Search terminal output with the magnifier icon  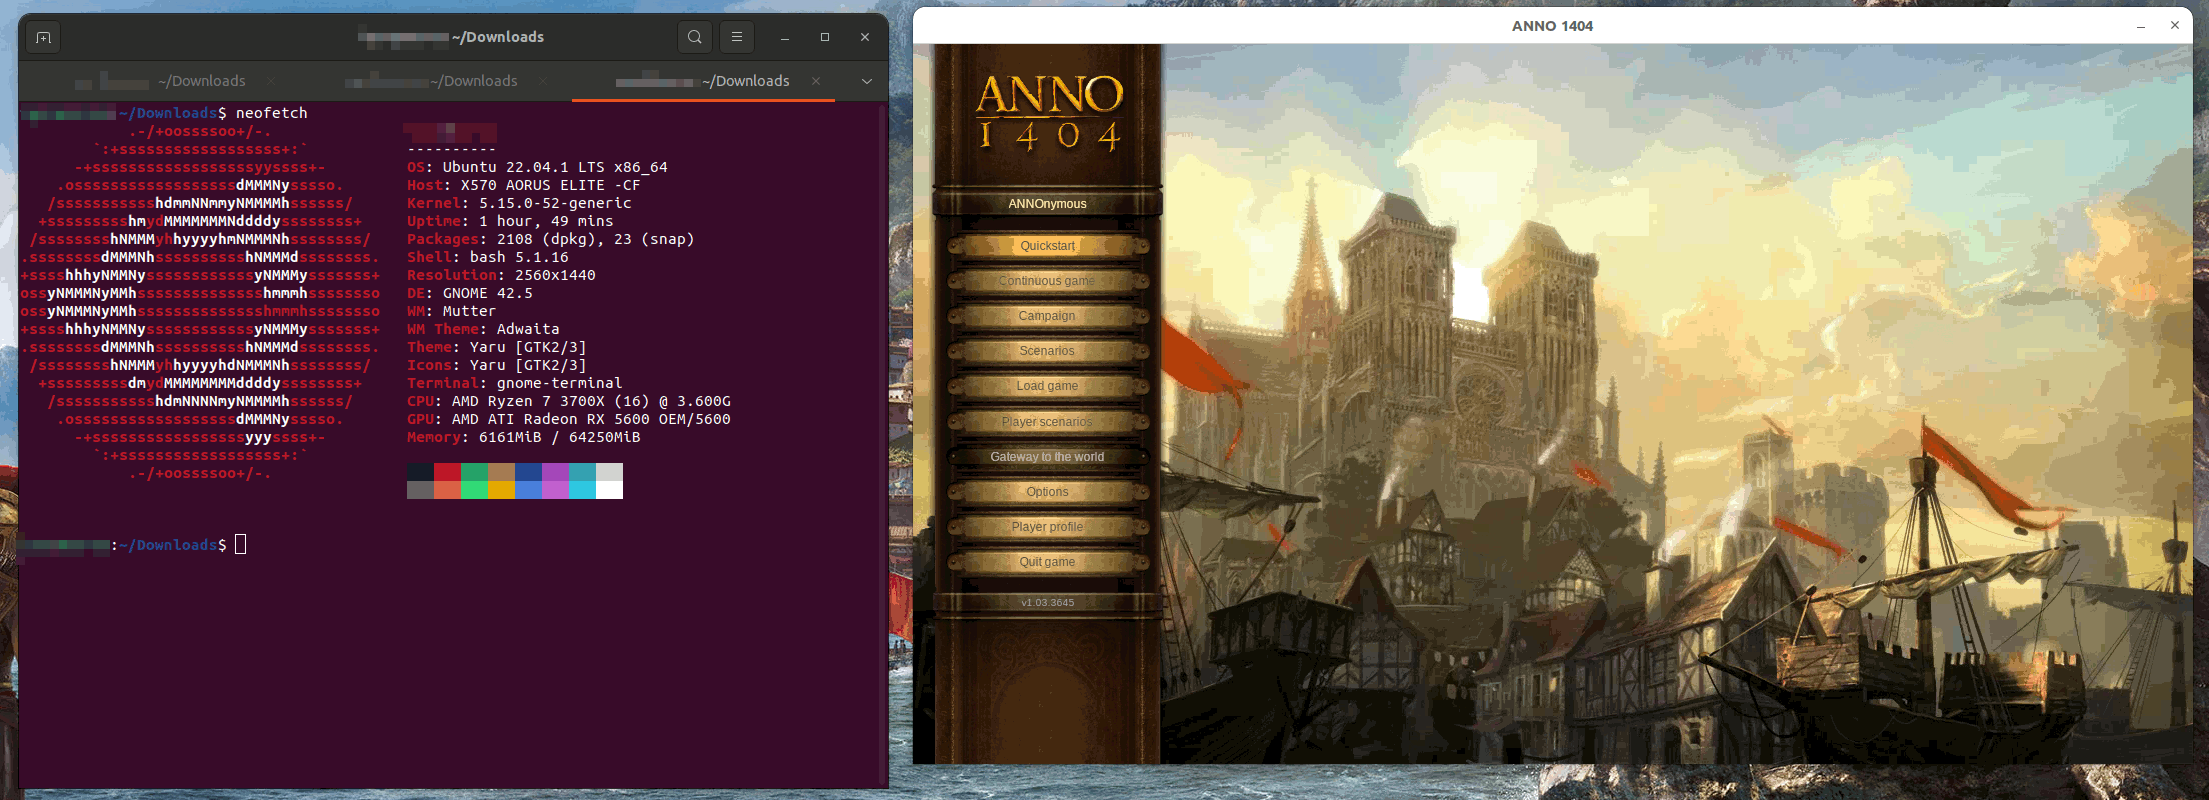tap(695, 37)
